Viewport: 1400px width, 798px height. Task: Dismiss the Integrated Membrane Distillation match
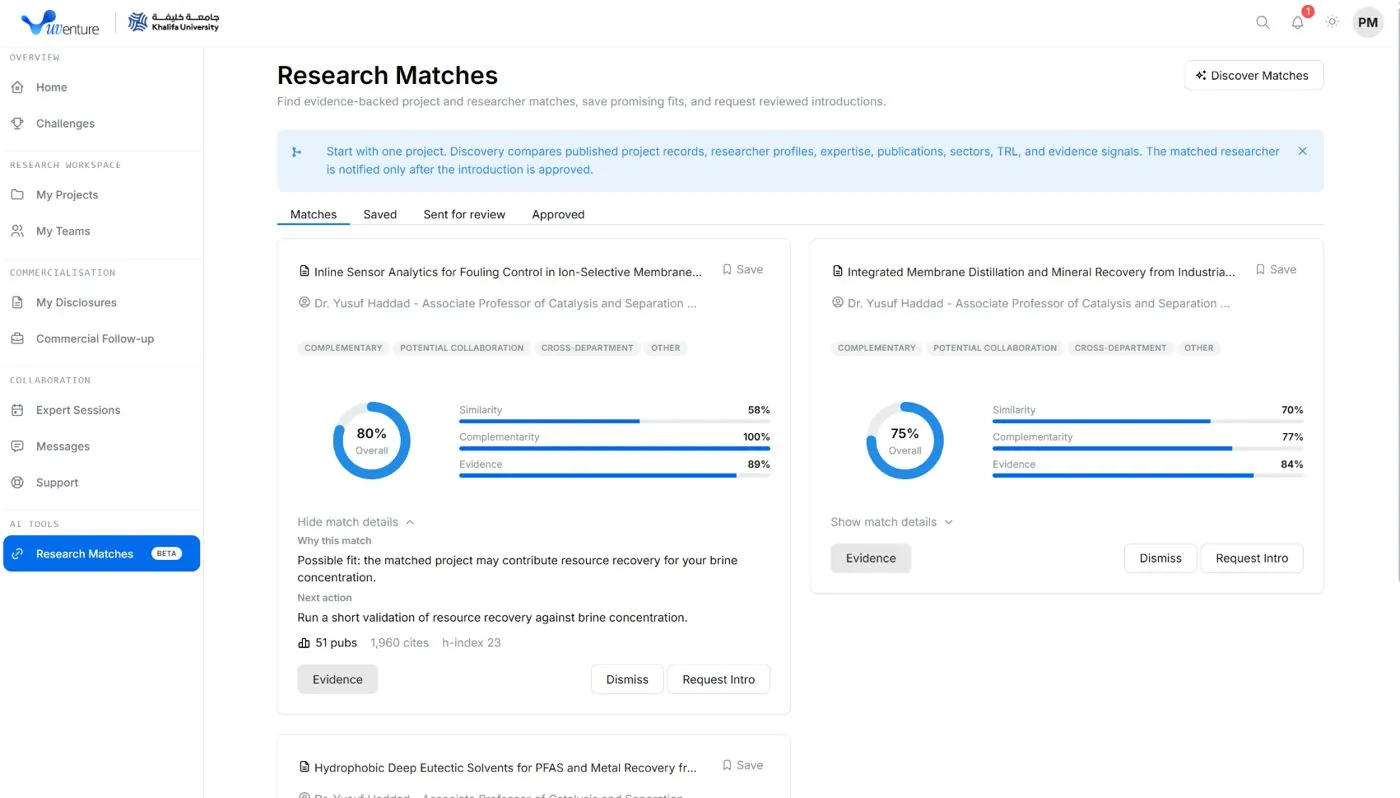(1160, 558)
